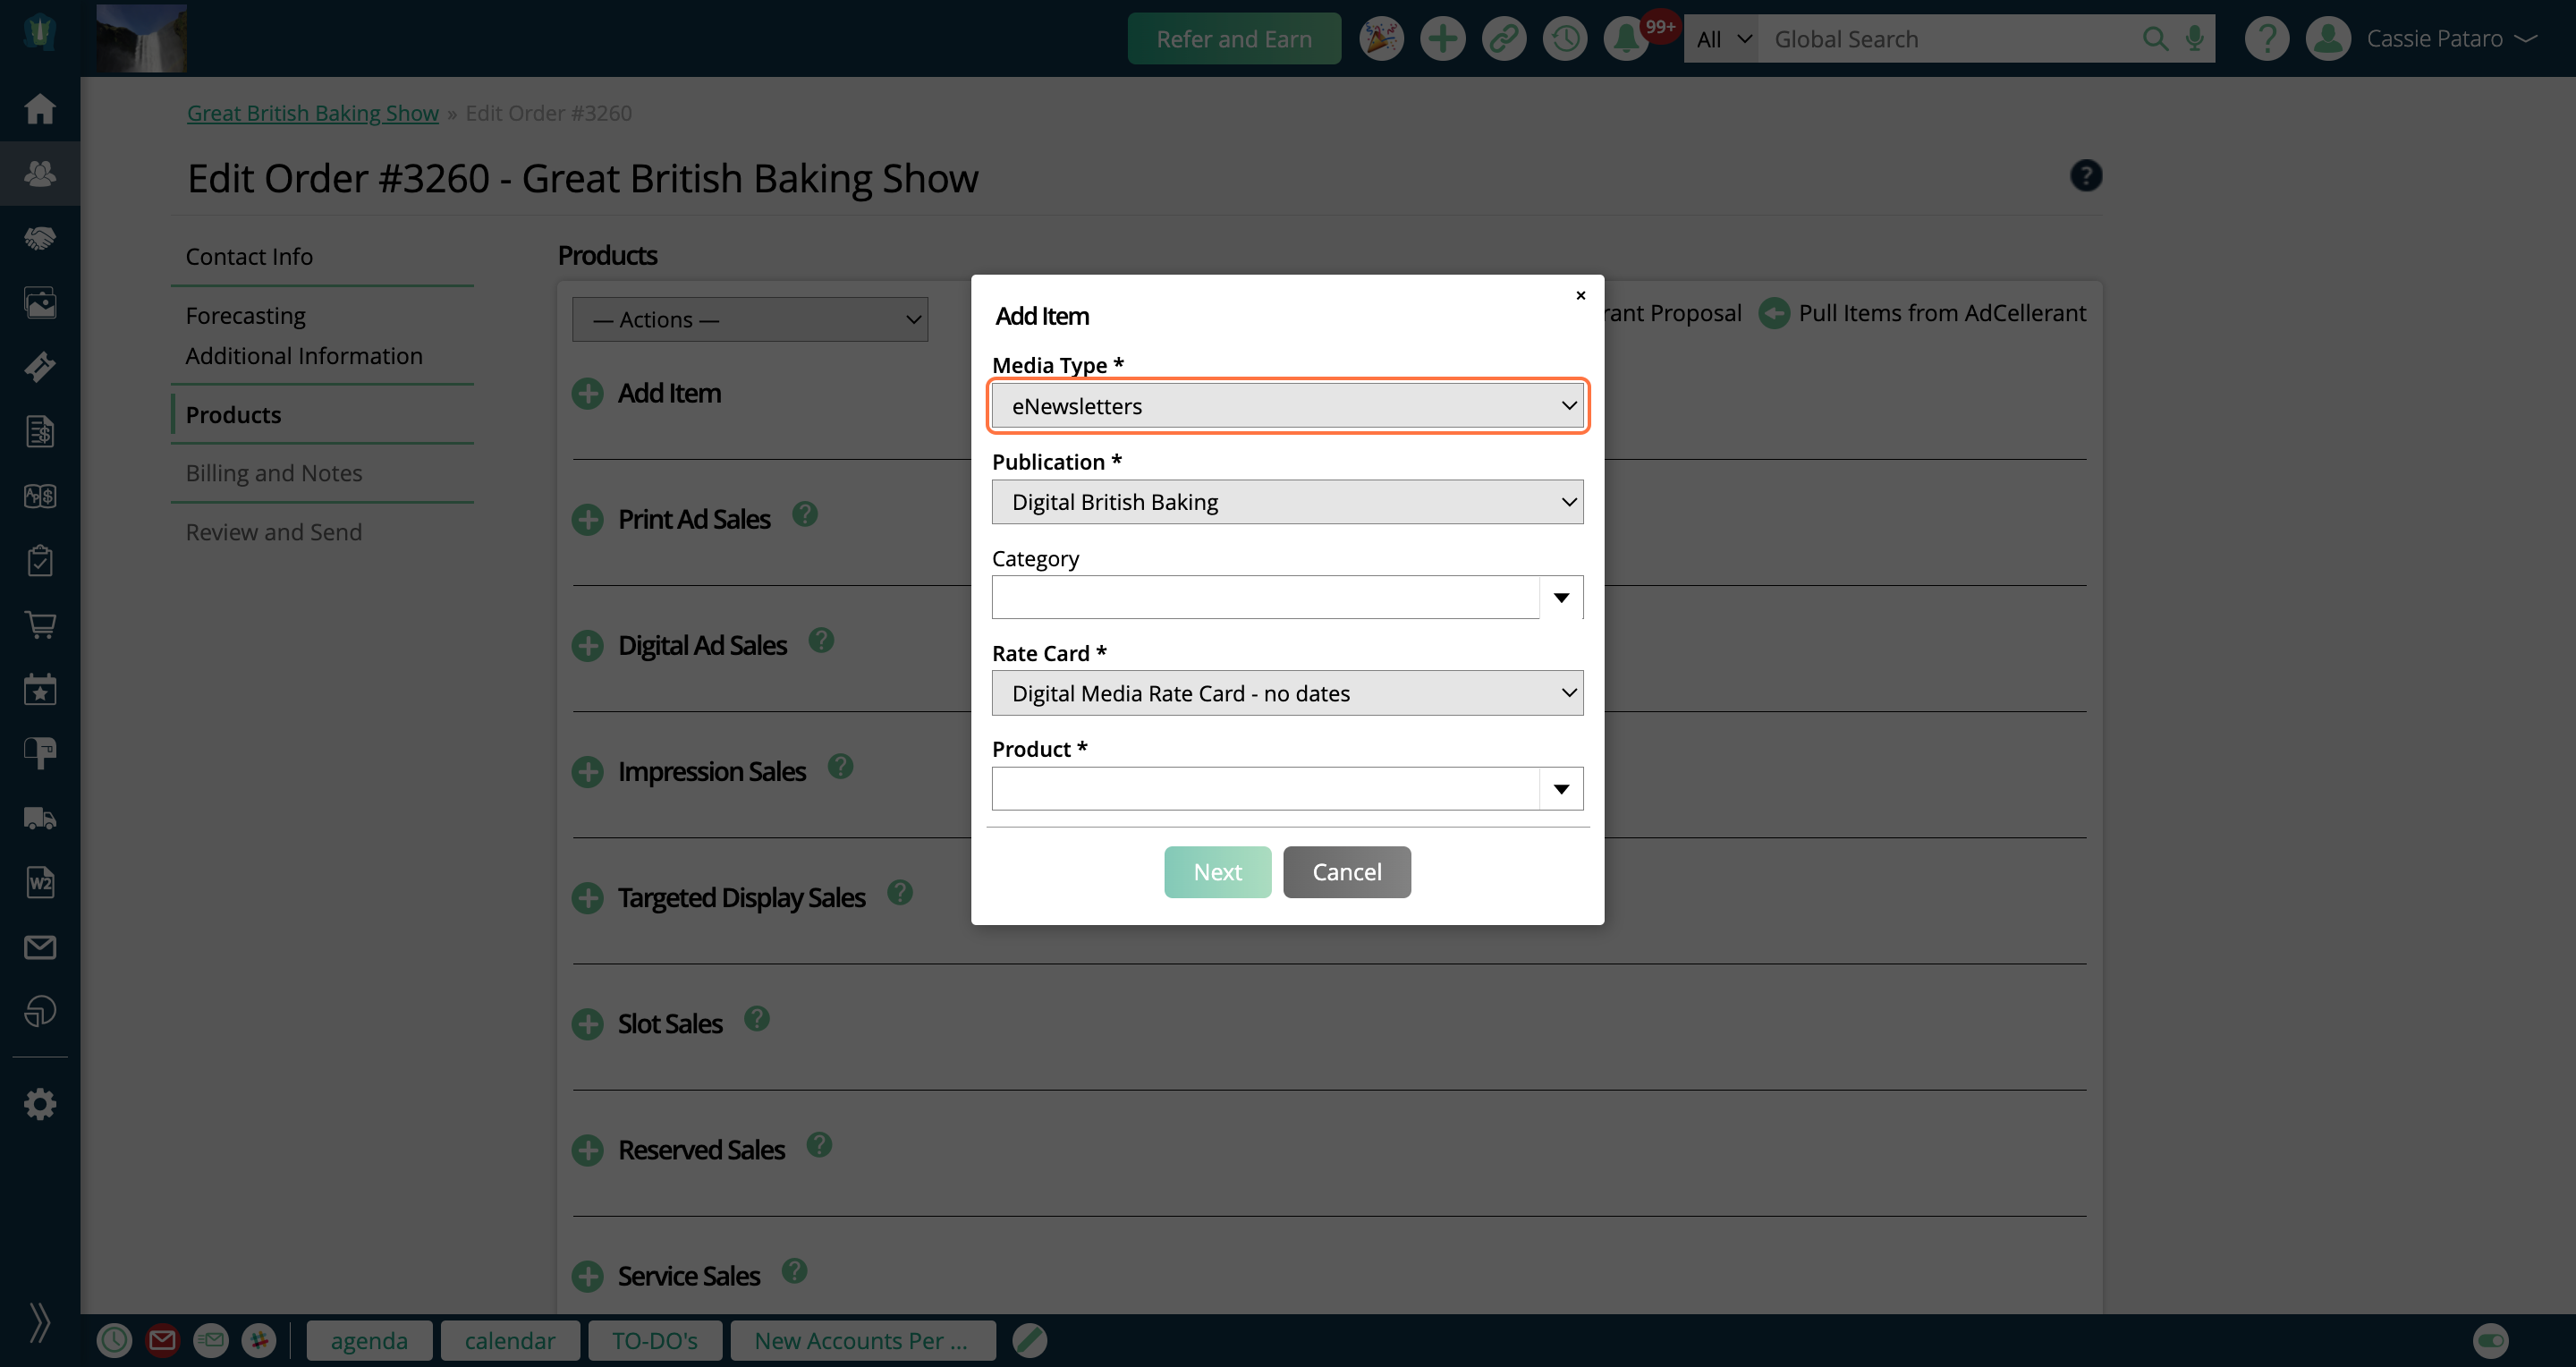This screenshot has width=2576, height=1367.
Task: Go to Additional Information section
Action: tap(304, 356)
